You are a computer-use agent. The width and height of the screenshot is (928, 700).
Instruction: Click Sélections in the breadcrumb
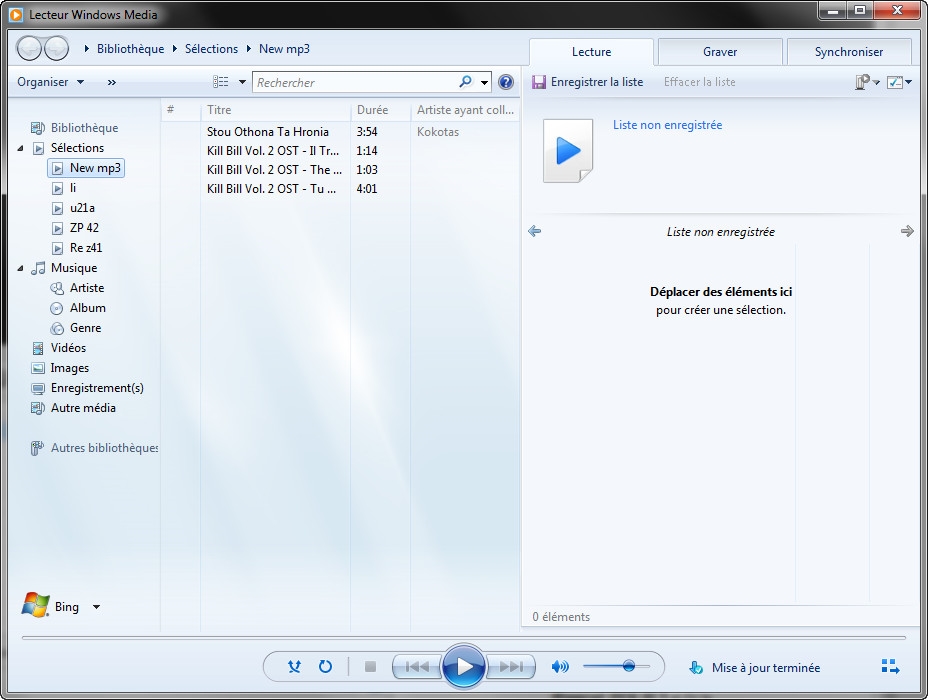[x=211, y=49]
